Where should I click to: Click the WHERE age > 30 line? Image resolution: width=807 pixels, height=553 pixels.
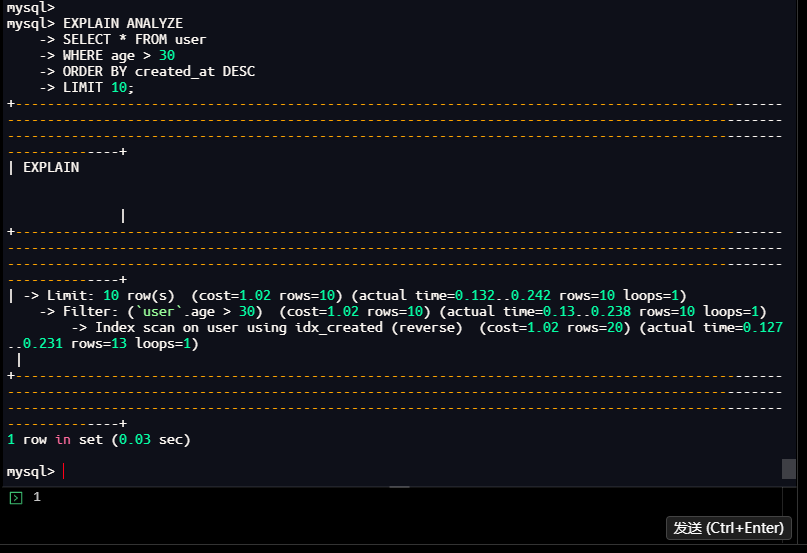(x=107, y=56)
